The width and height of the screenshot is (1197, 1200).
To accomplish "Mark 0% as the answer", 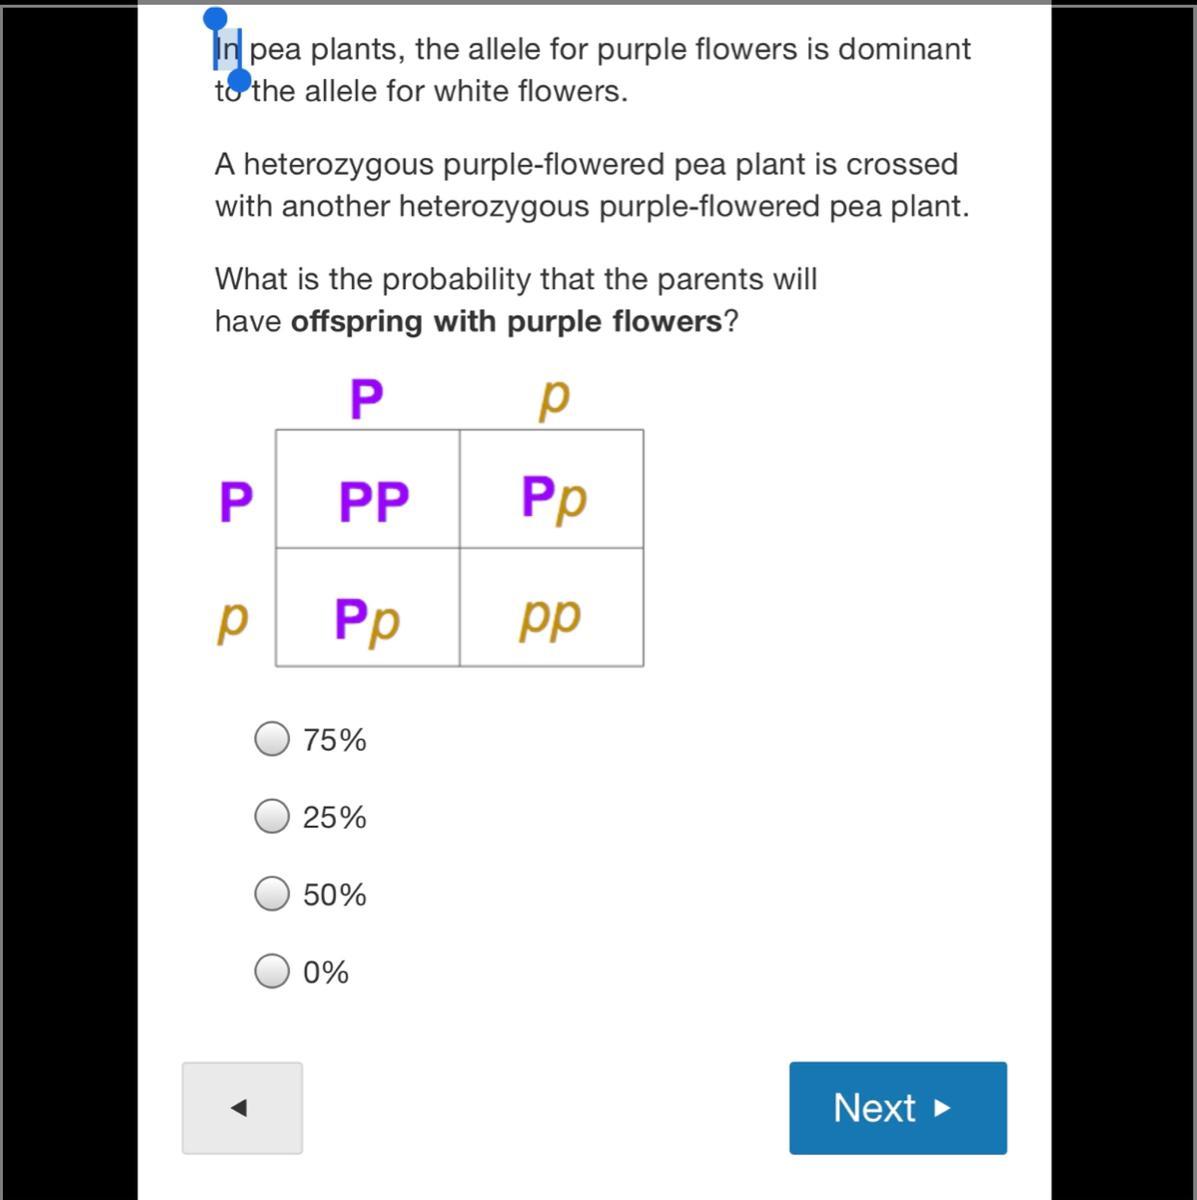I will pos(272,970).
